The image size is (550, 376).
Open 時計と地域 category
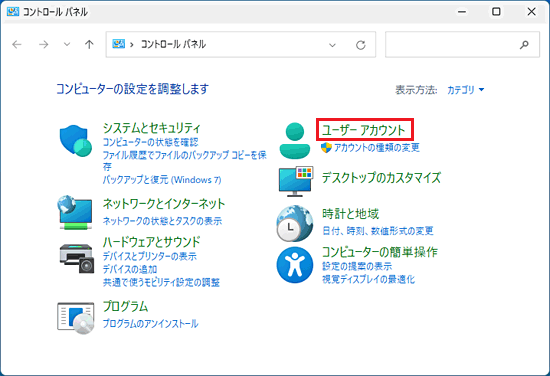pos(350,214)
